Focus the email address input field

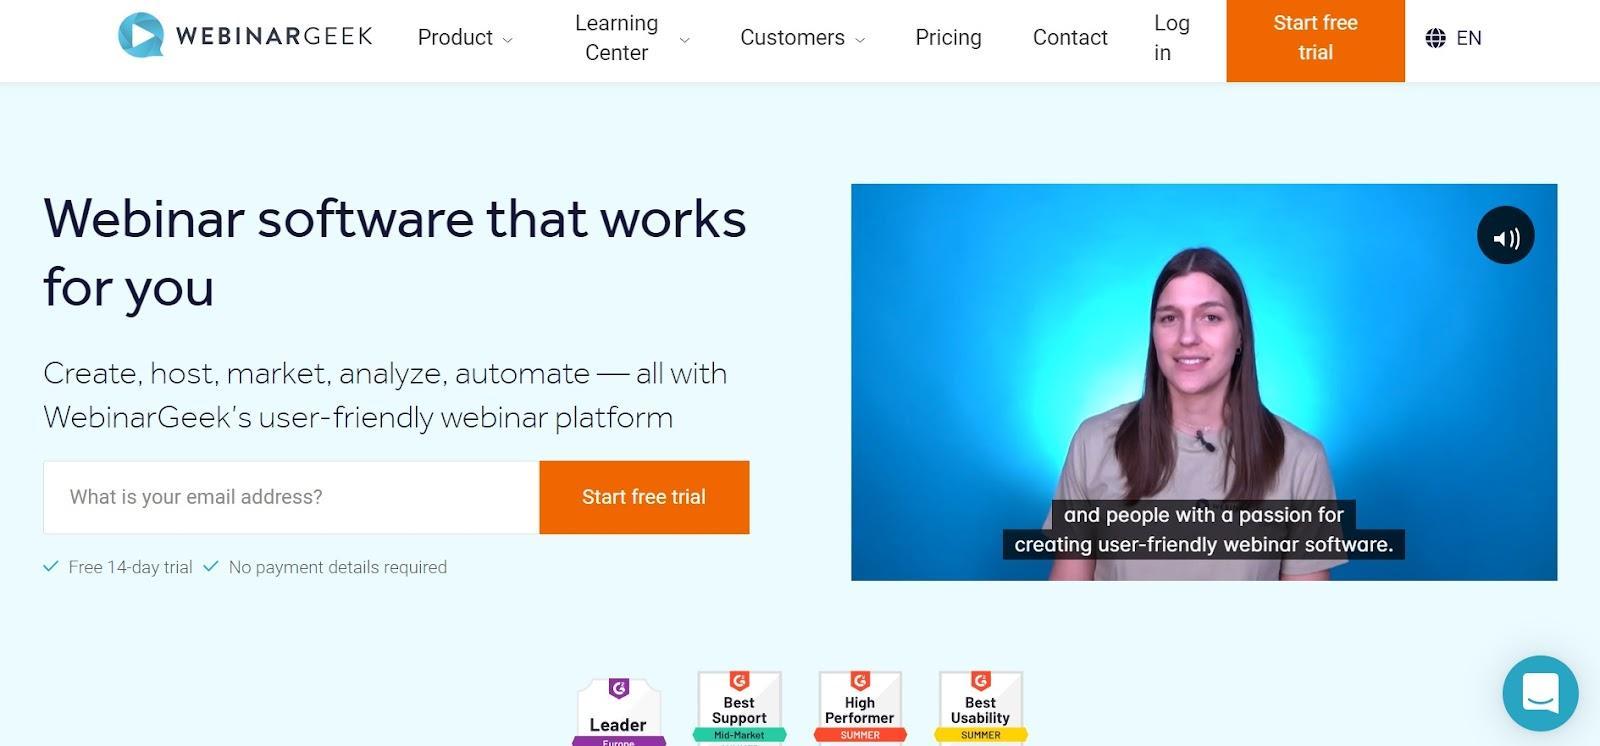(291, 497)
